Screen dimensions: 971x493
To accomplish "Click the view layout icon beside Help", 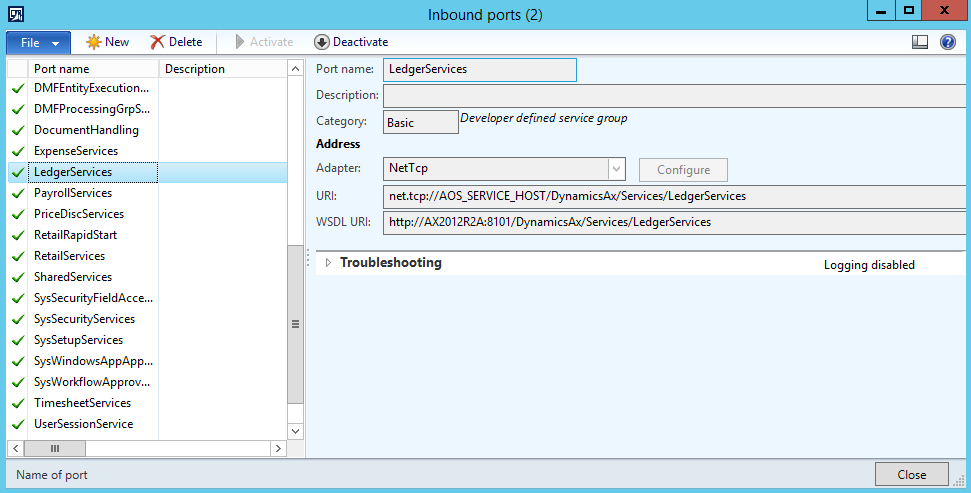I will click(920, 42).
